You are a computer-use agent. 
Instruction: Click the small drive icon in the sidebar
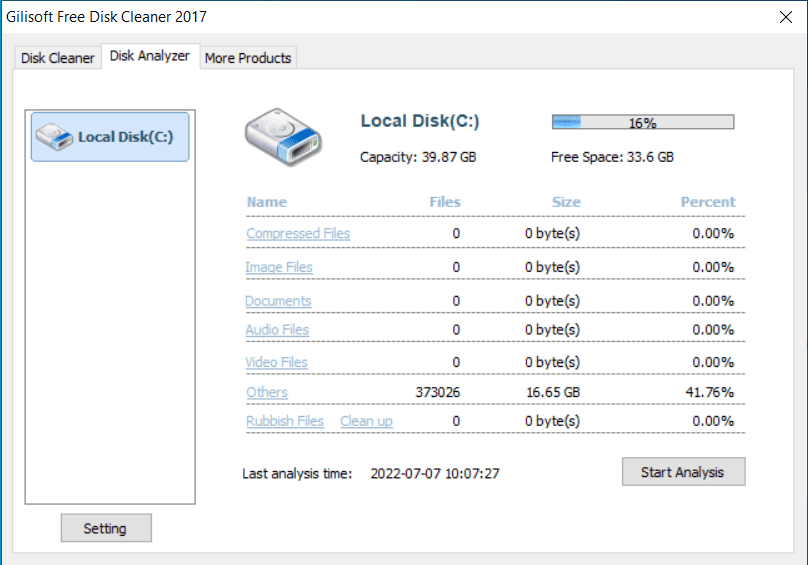coord(54,137)
